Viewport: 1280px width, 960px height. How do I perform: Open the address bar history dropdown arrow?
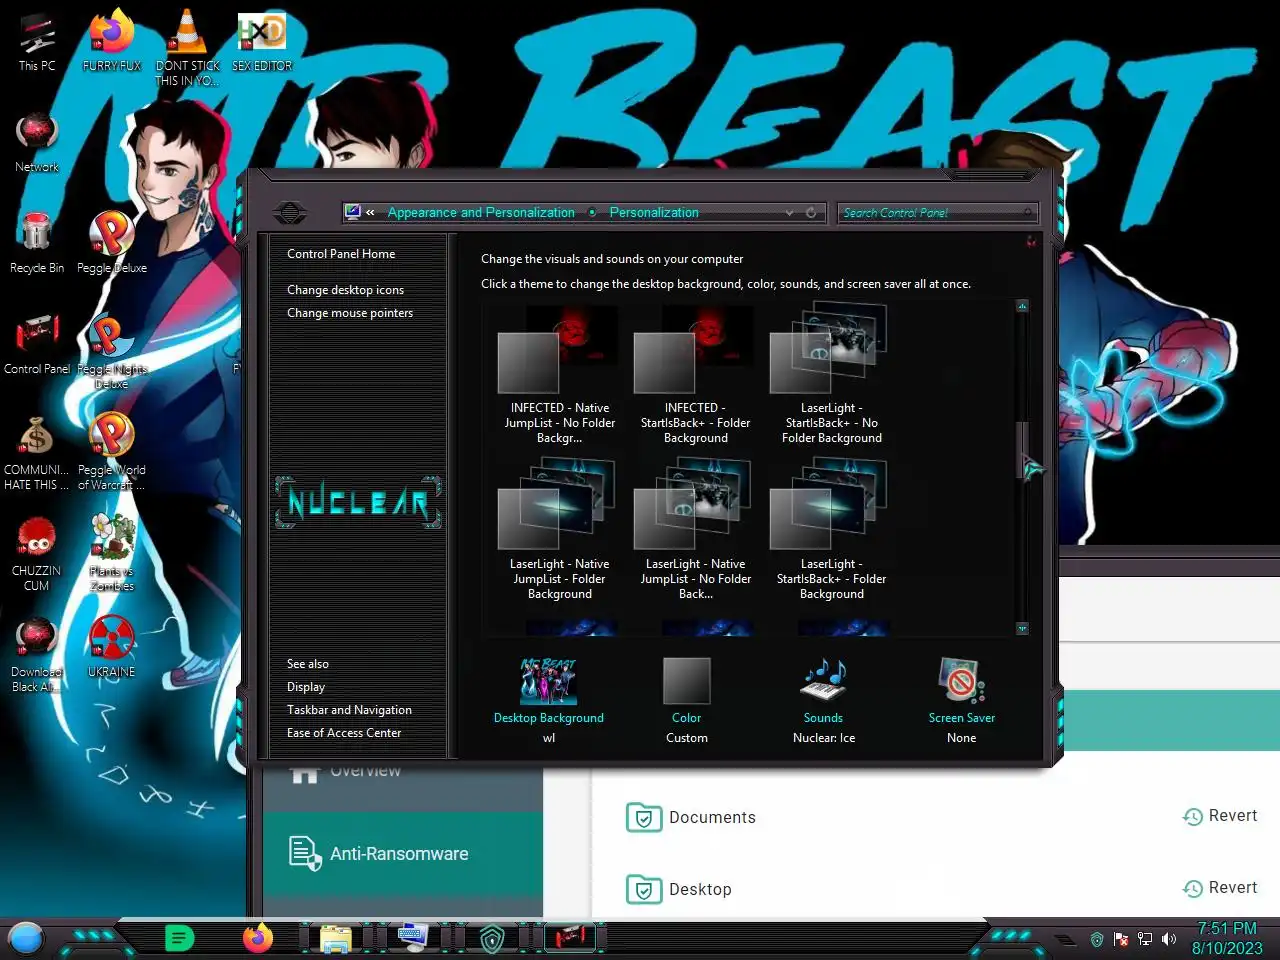[x=789, y=213]
